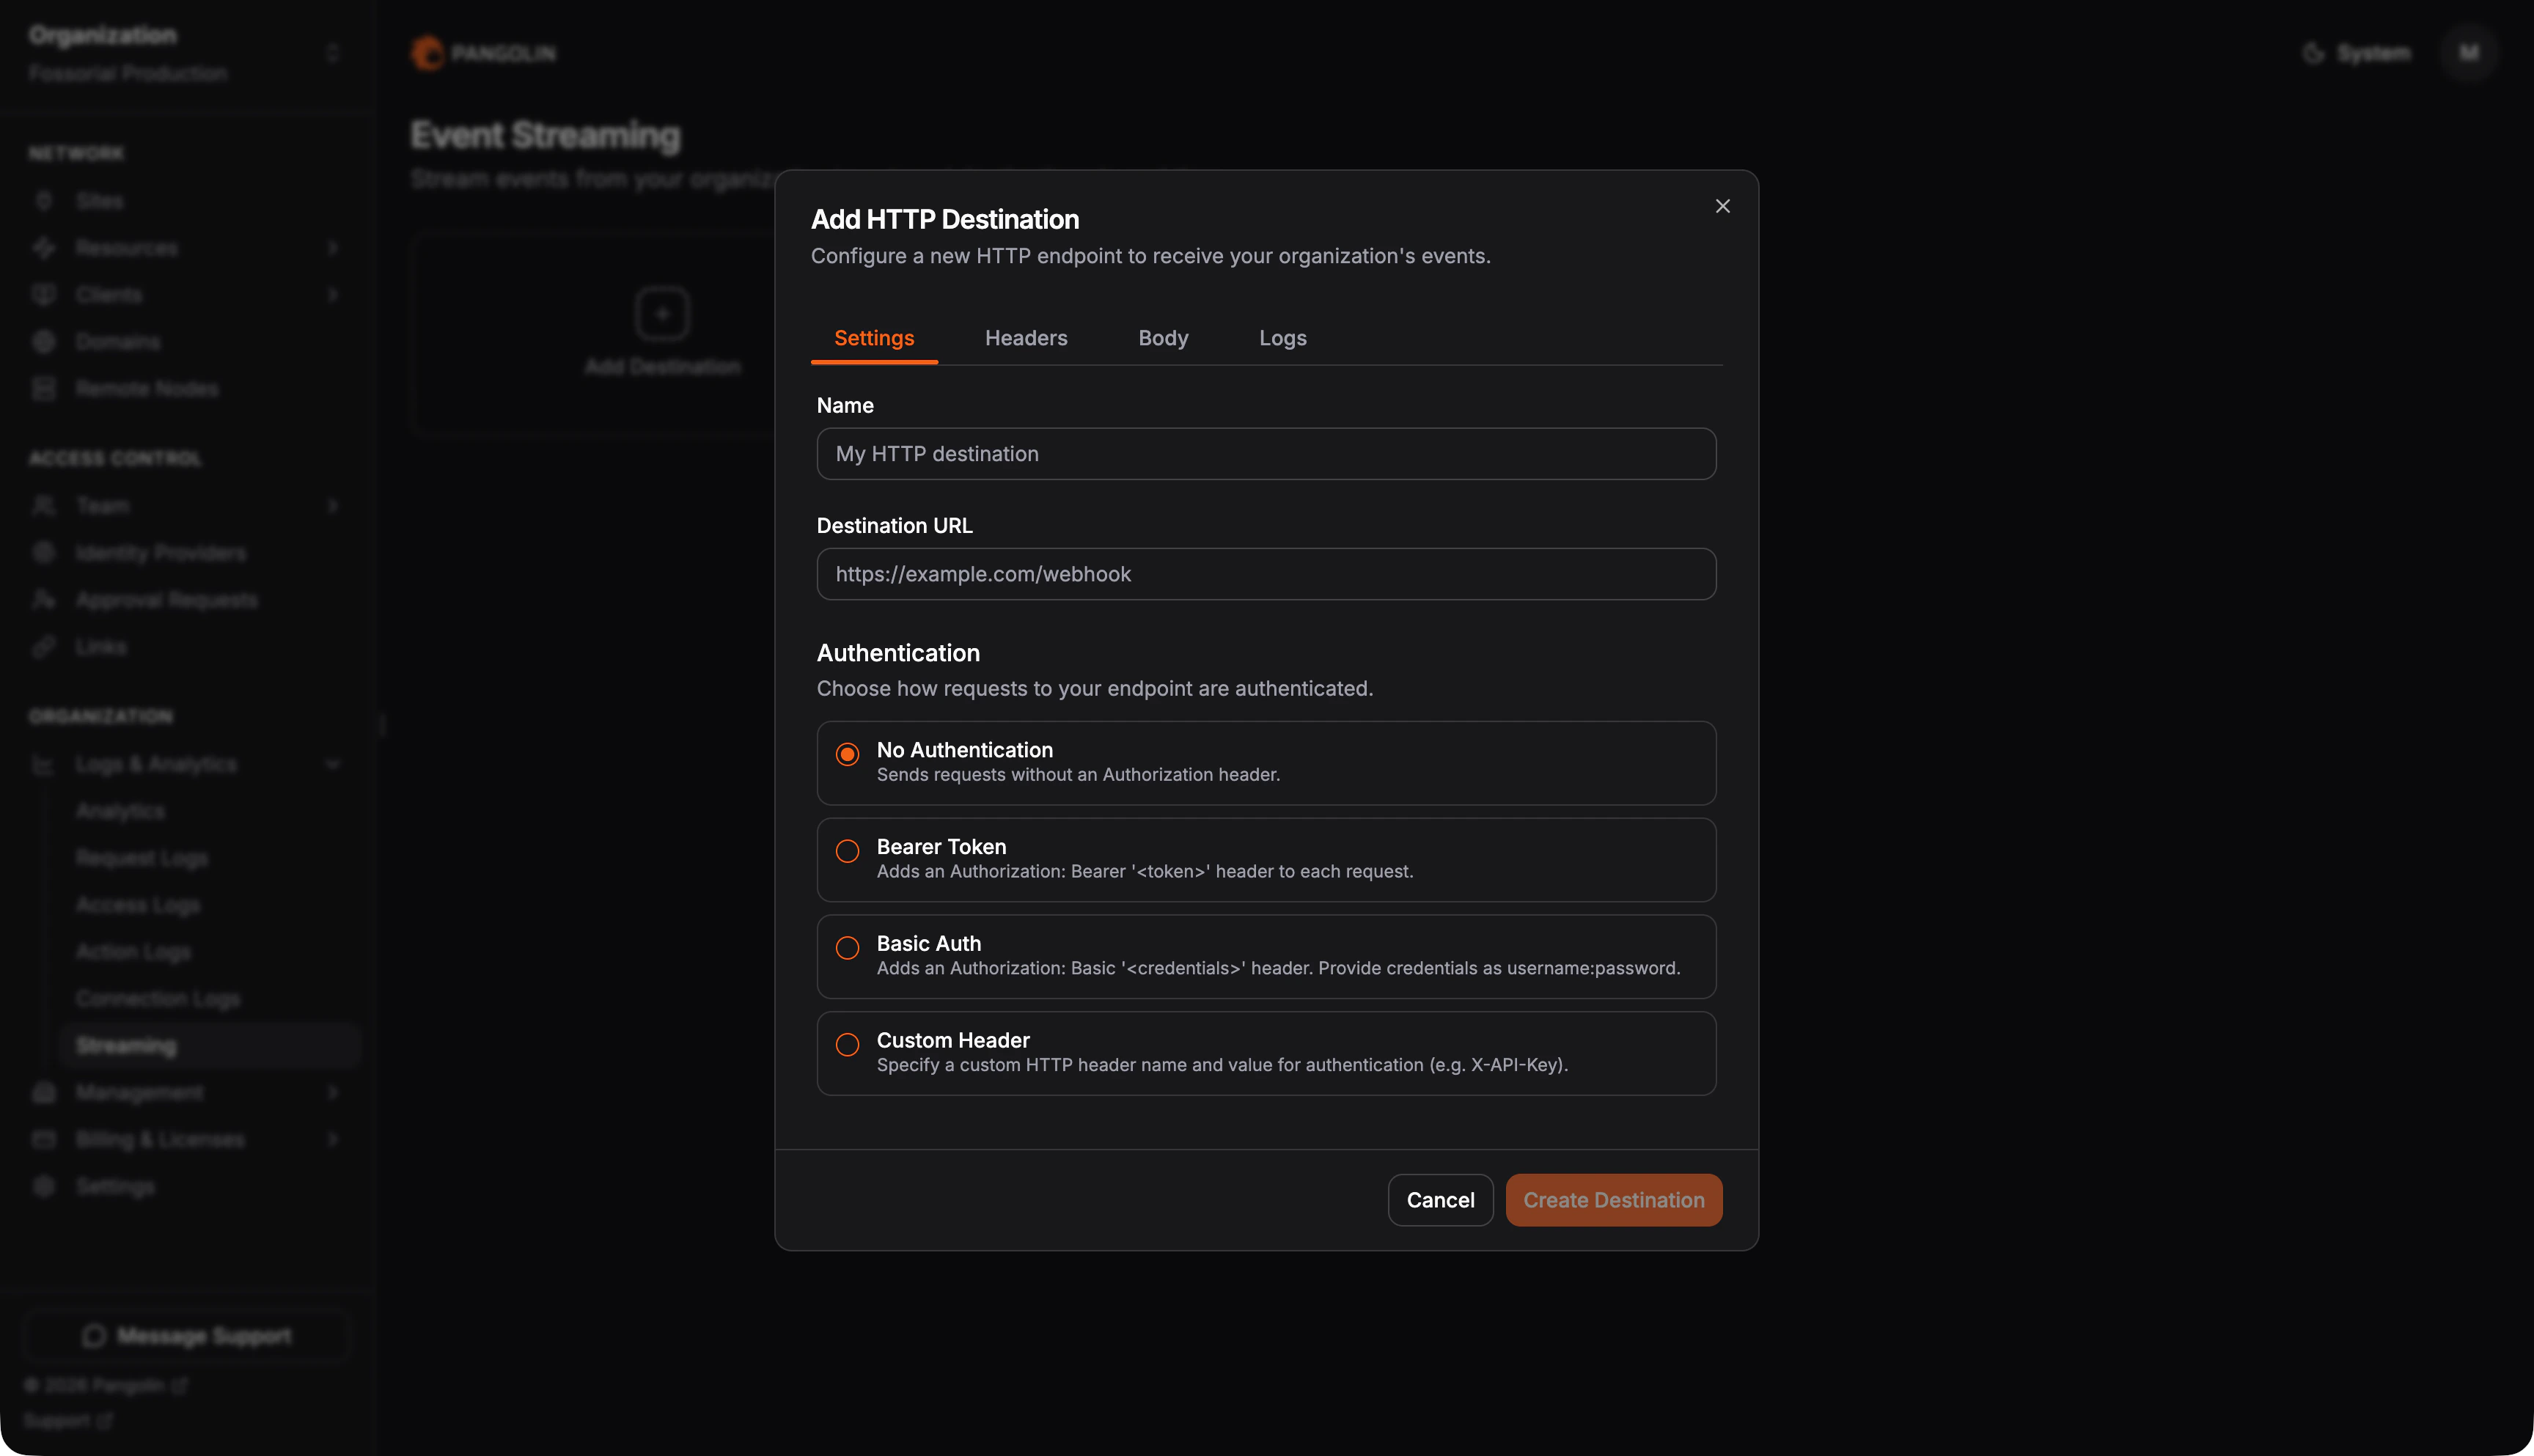Close the Add HTTP Destination dialog
Viewport: 2534px width, 1456px height.
pyautogui.click(x=1722, y=206)
